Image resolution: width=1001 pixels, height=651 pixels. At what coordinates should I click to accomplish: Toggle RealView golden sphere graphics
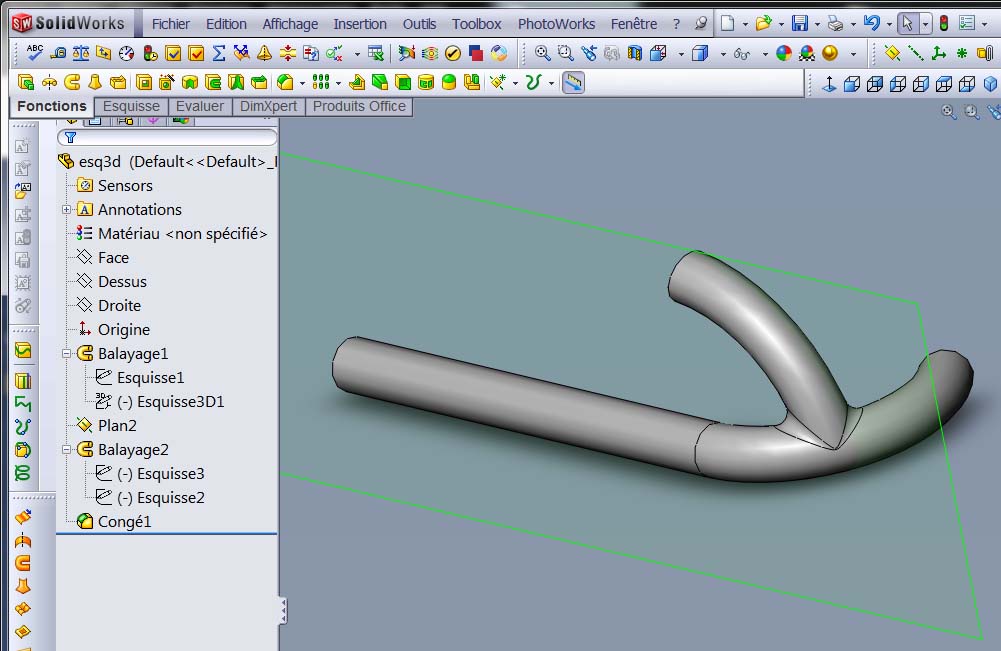pos(830,54)
